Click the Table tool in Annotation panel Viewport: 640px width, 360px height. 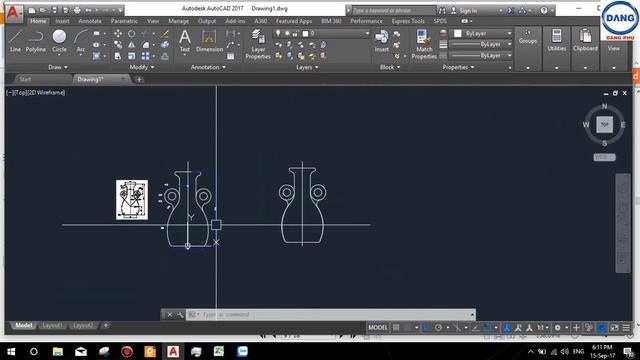231,56
